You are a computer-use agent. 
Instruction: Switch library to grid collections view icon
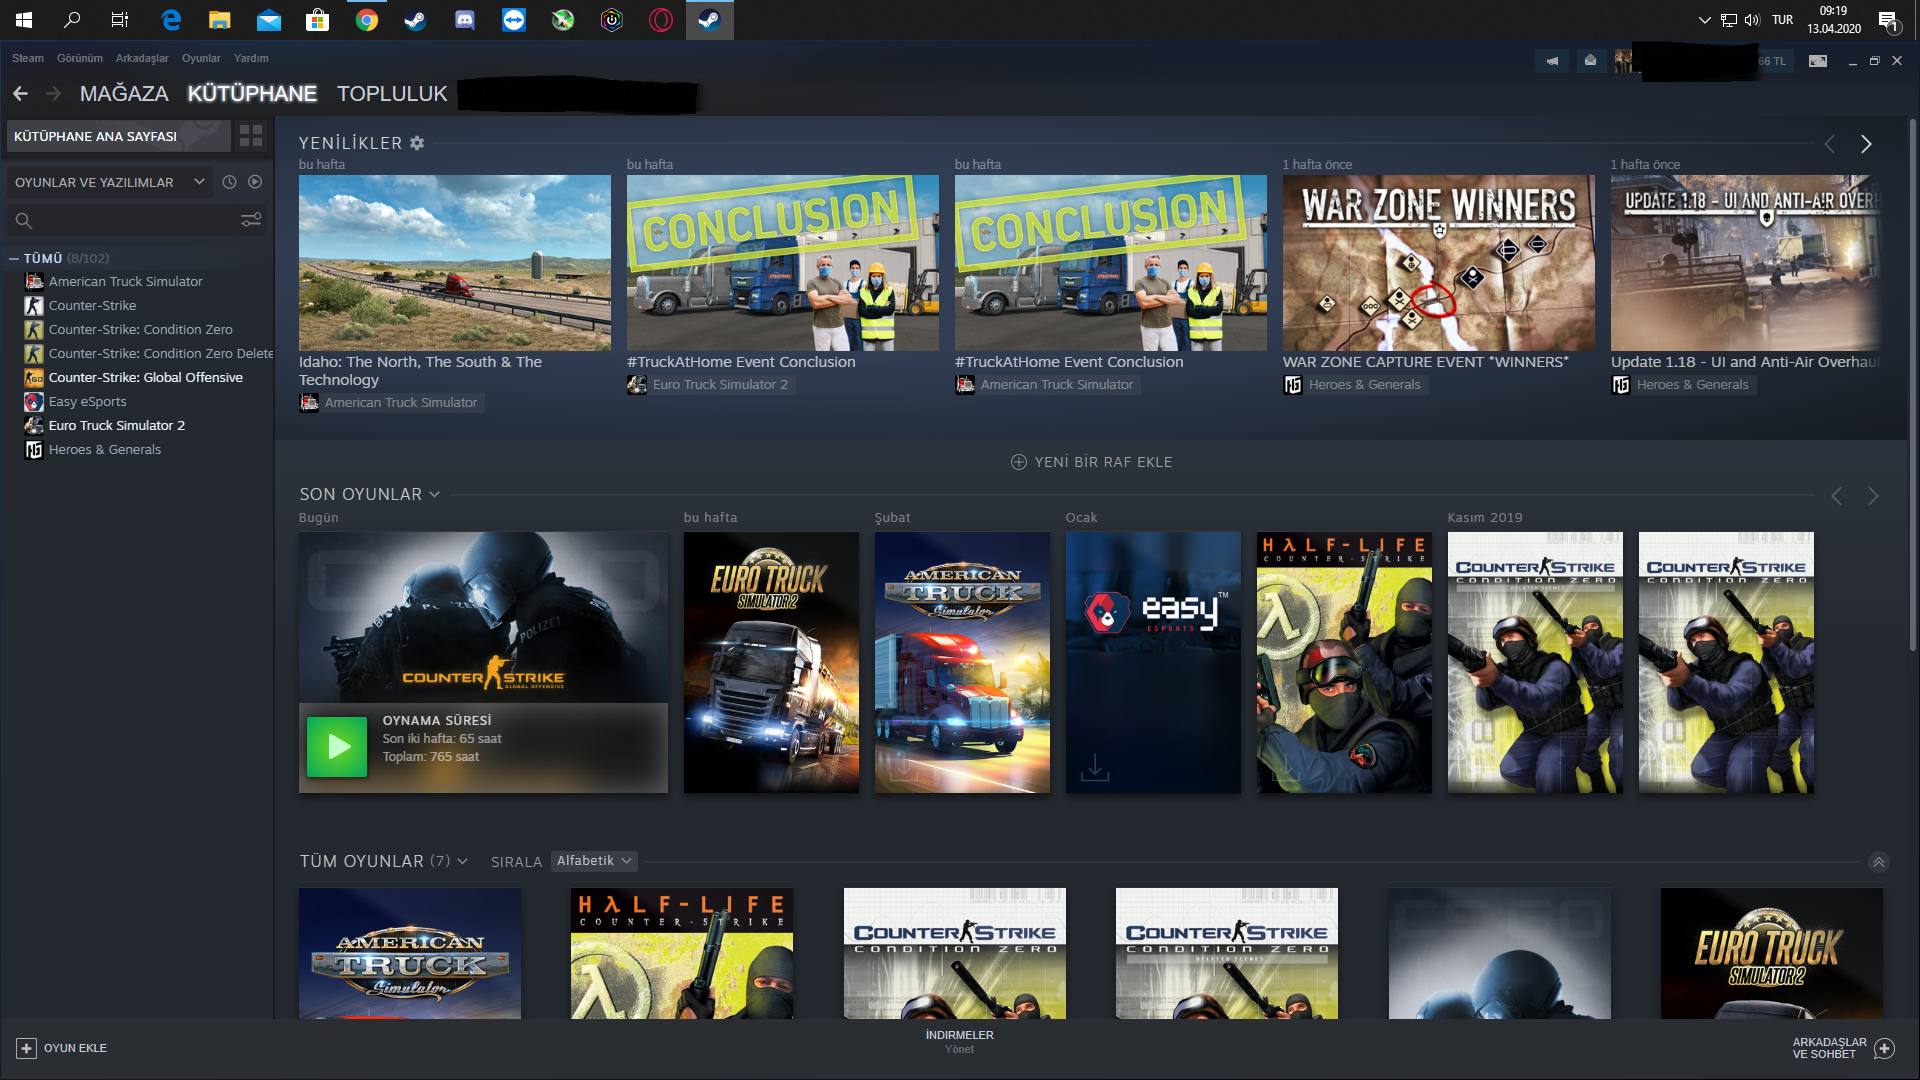(x=251, y=136)
